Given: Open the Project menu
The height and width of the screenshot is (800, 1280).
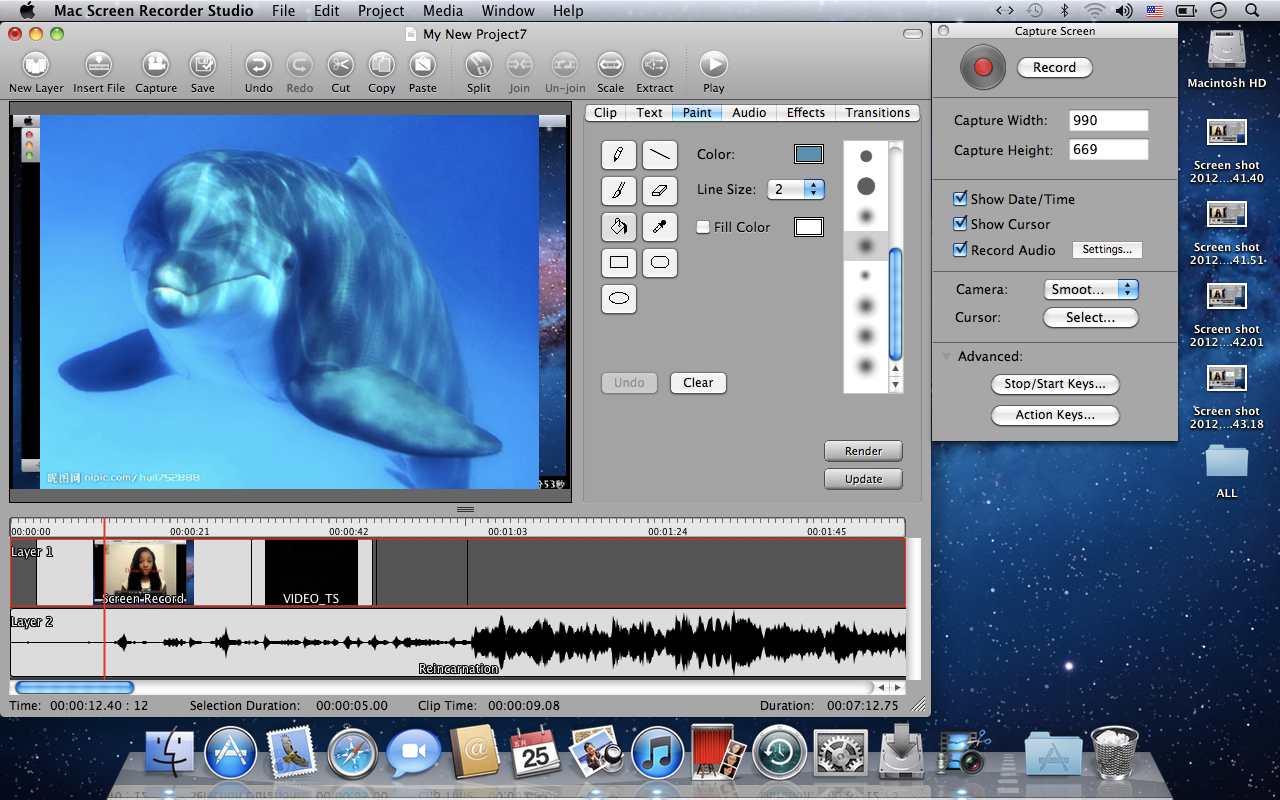Looking at the screenshot, I should [x=380, y=11].
